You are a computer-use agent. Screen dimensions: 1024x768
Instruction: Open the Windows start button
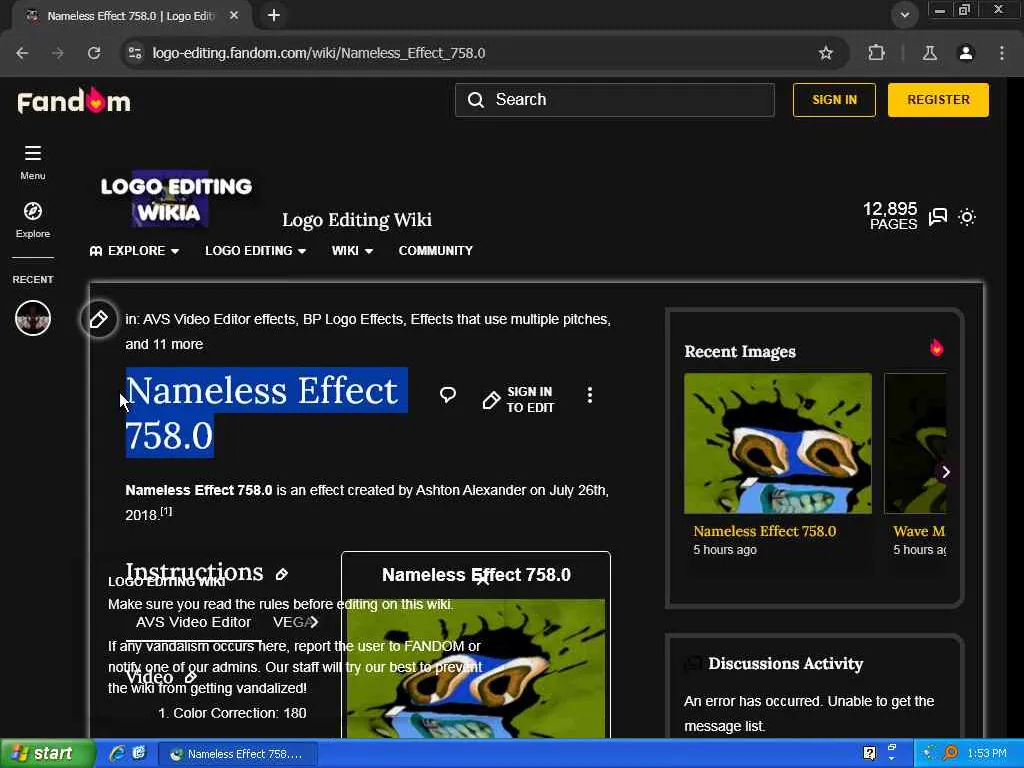click(x=47, y=754)
